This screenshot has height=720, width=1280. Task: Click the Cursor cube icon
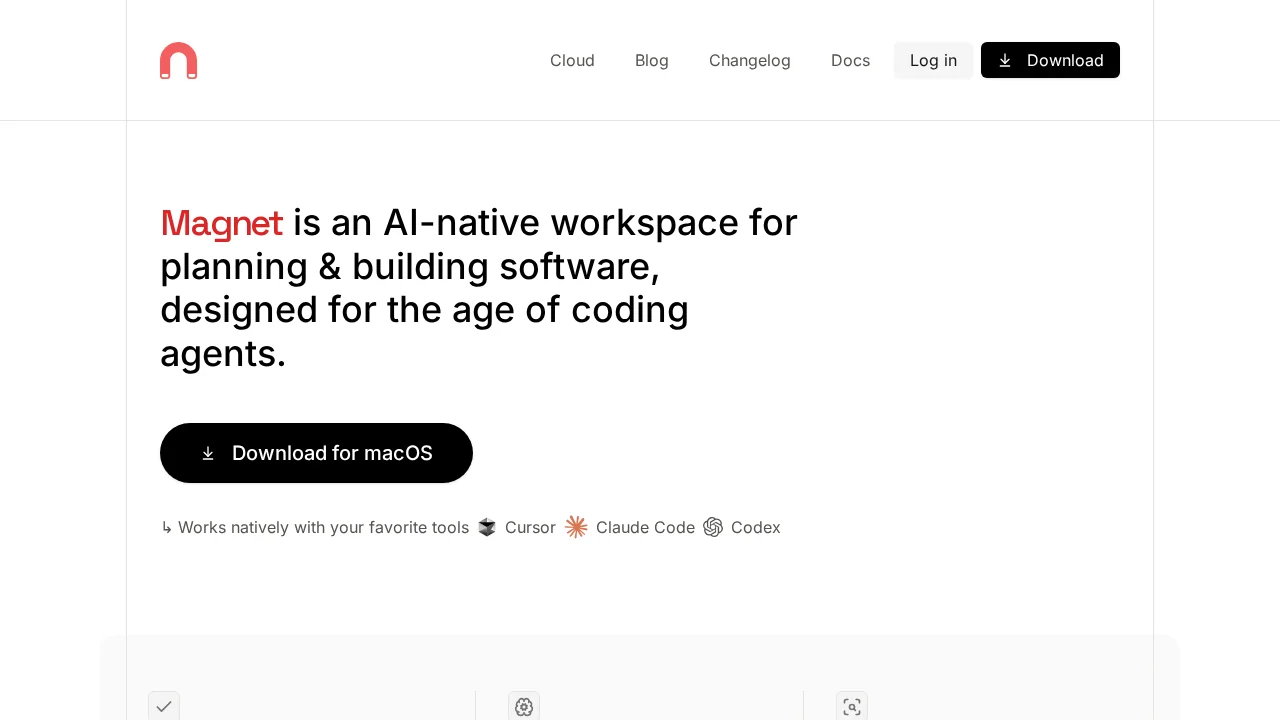point(487,527)
